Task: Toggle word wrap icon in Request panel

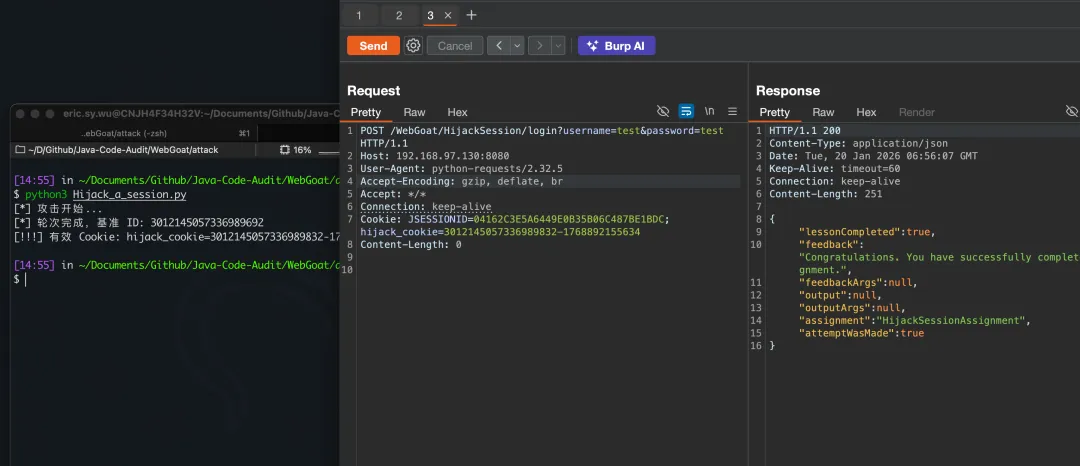Action: click(686, 112)
